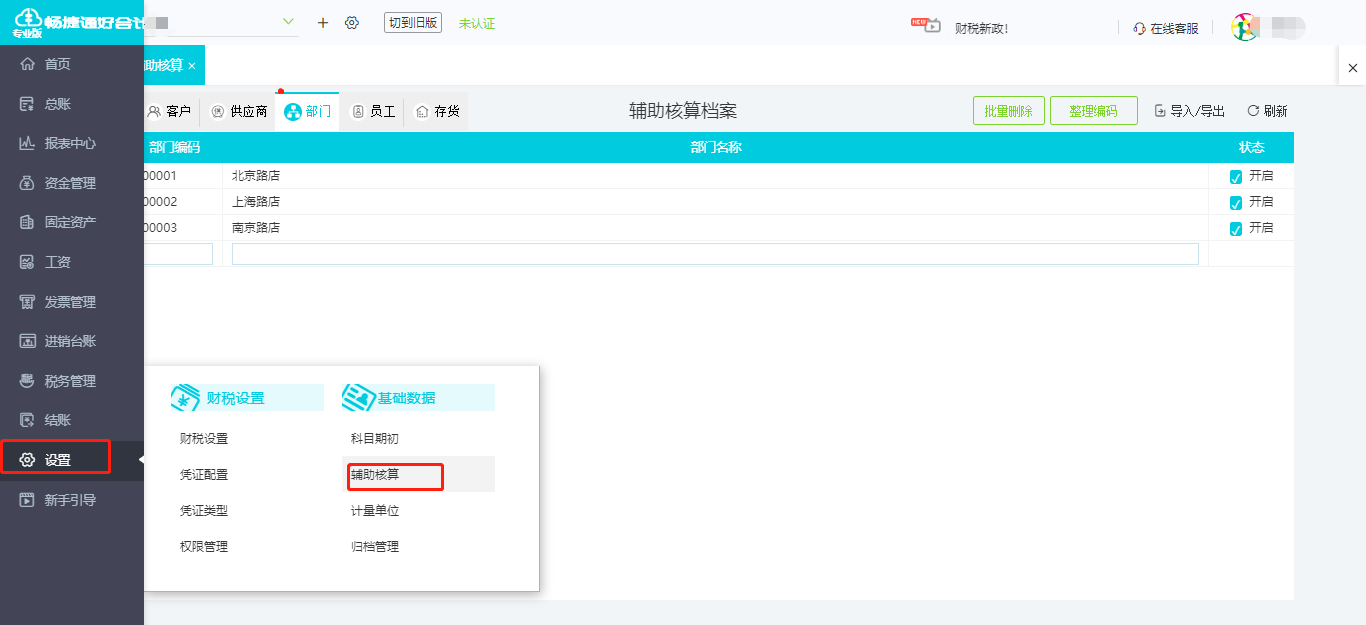Close panel with top-right X button
The image size is (1366, 625).
coord(1353,67)
